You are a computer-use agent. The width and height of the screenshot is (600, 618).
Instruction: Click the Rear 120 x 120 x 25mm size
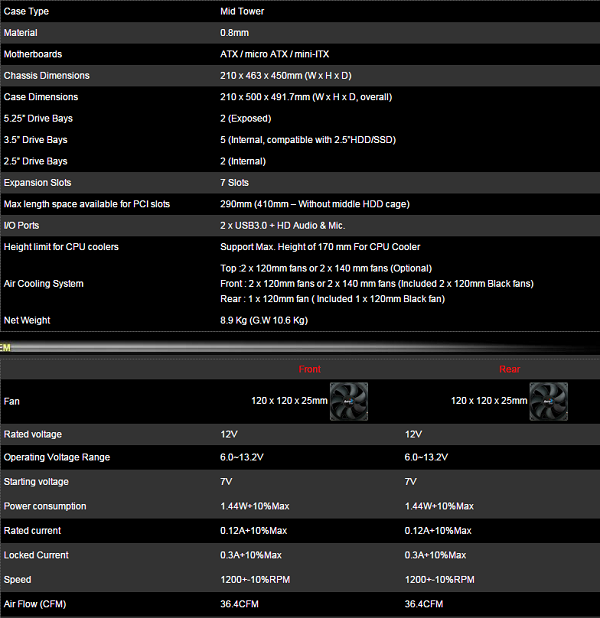point(489,401)
